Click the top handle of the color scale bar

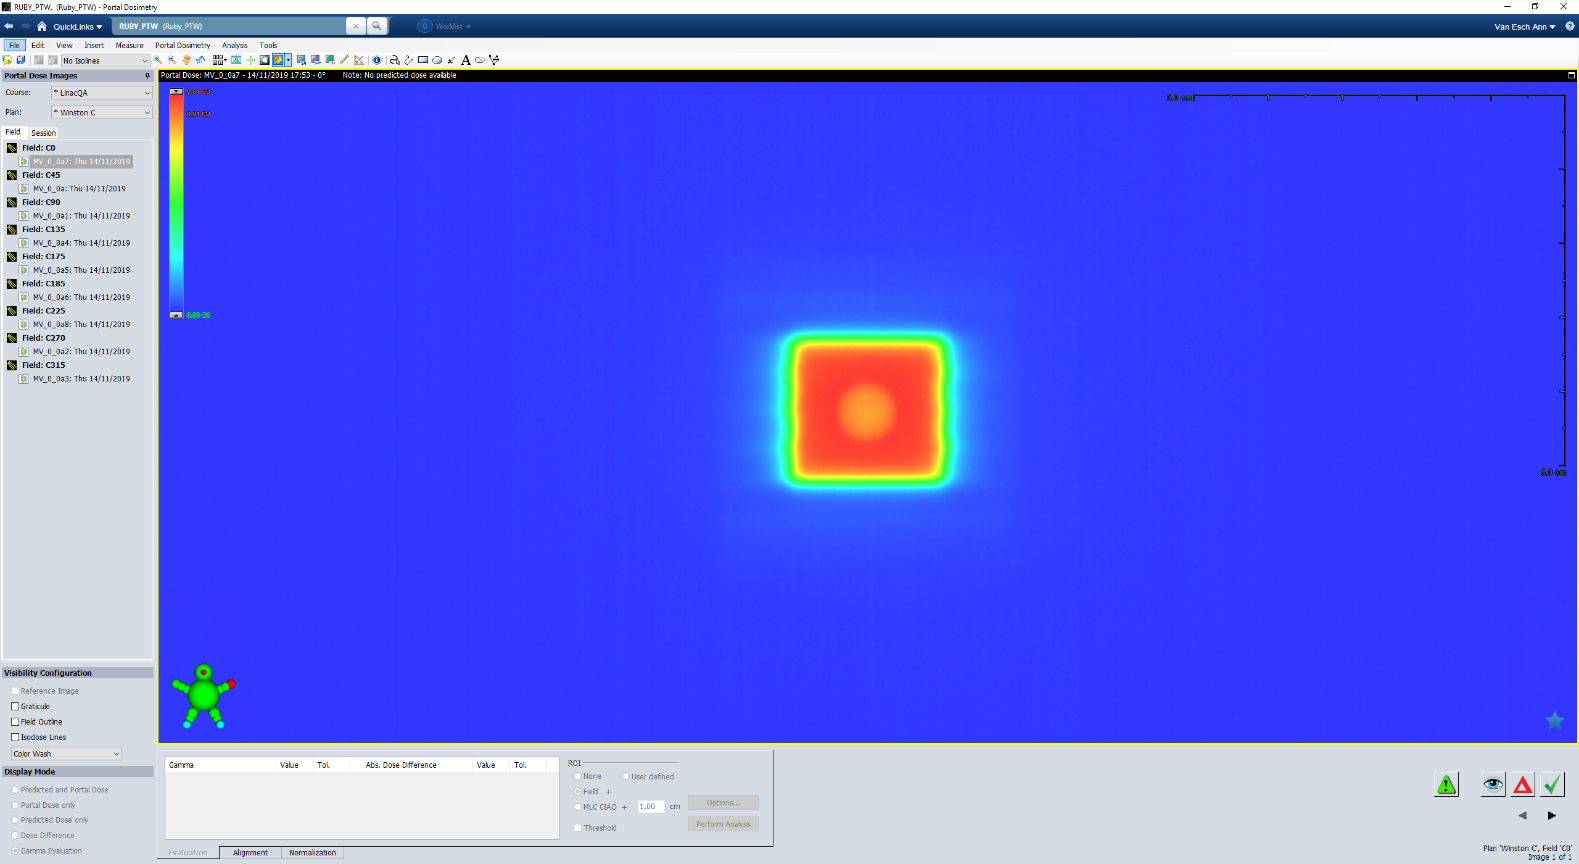(x=176, y=91)
